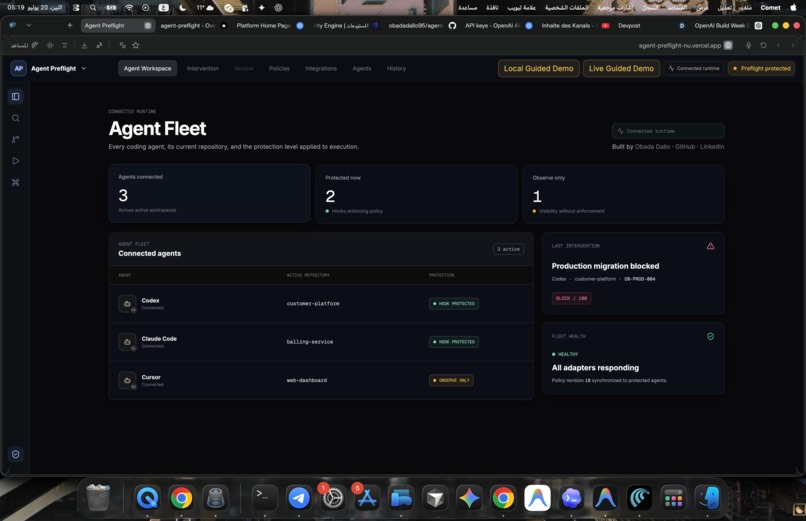Open the search icon in left sidebar

point(15,118)
